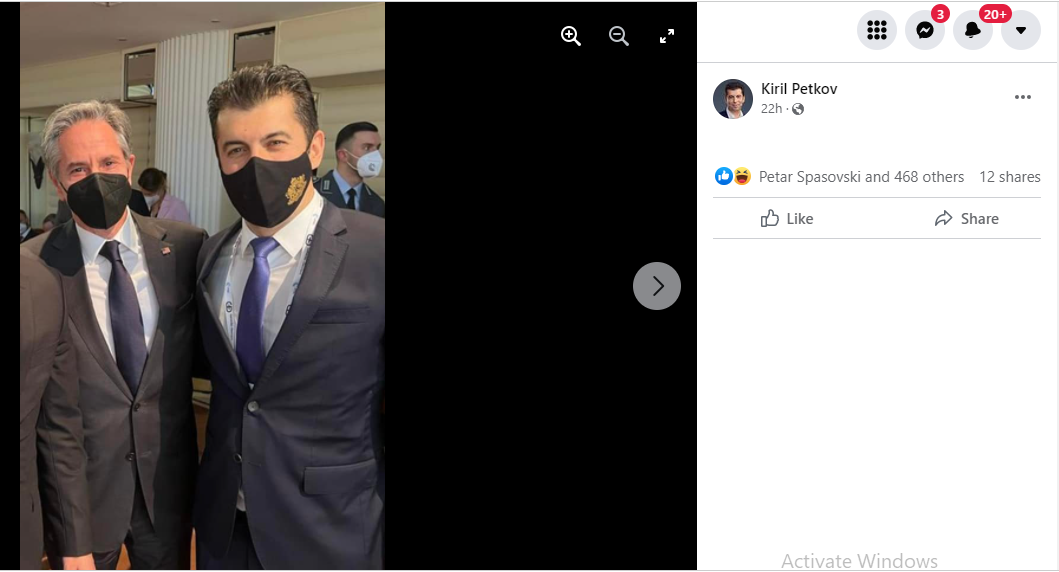This screenshot has width=1059, height=572.
Task: Like the photo post
Action: point(787,218)
